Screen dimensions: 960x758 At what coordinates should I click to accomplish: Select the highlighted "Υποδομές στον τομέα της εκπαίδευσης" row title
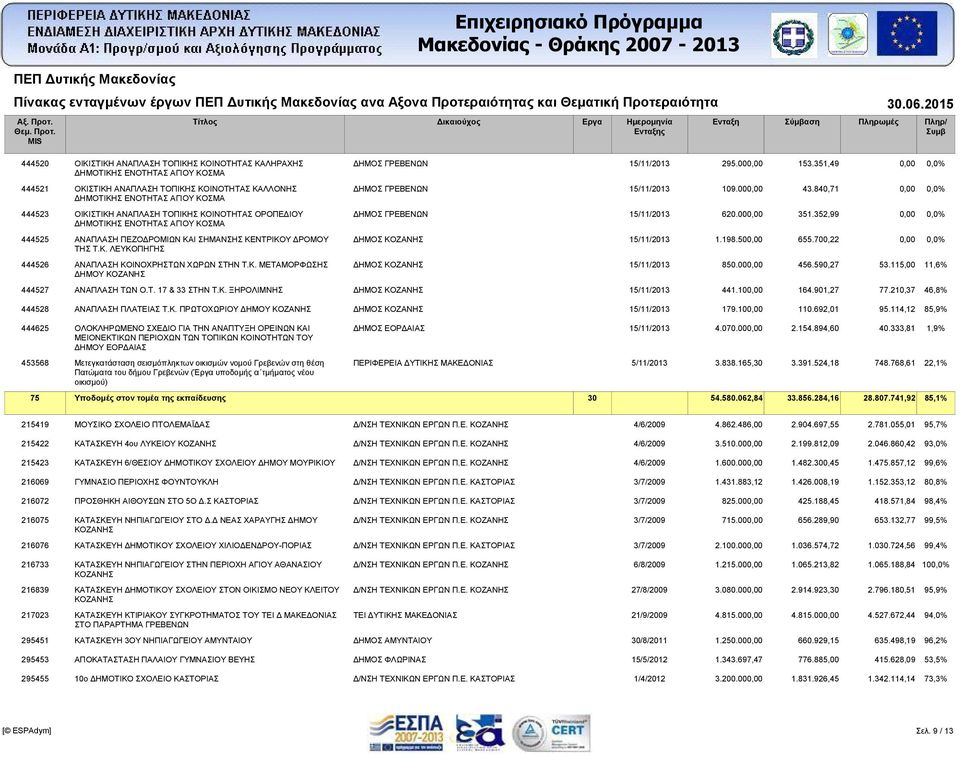point(150,399)
